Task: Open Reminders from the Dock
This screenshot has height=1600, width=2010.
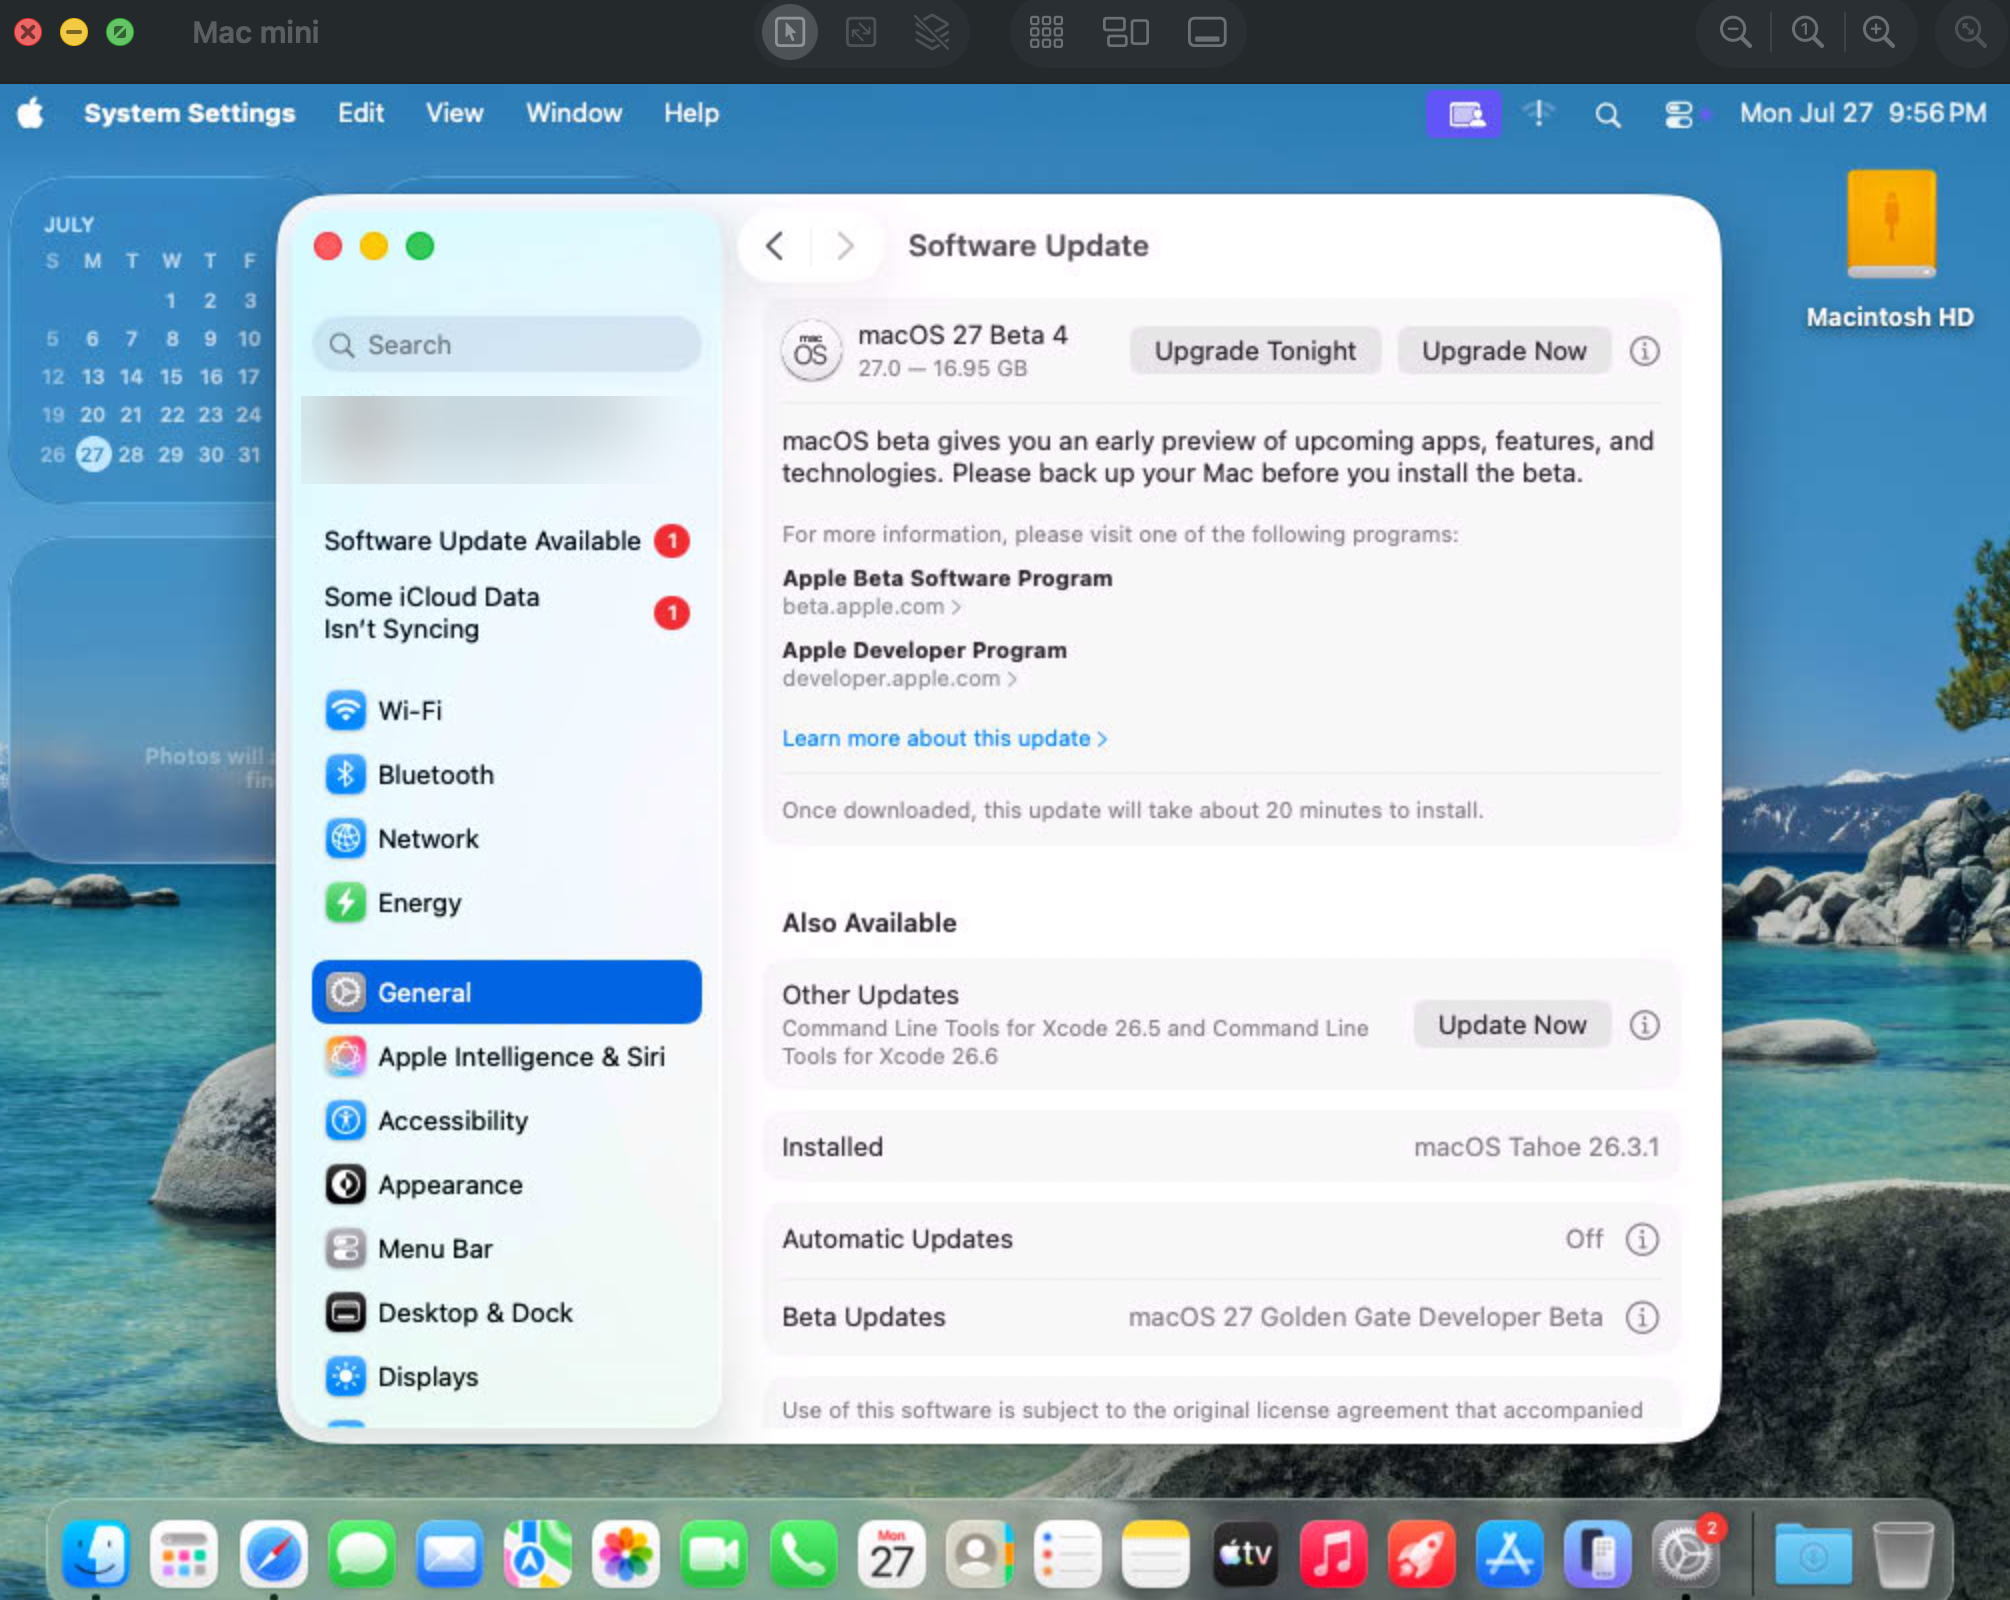Action: (x=1067, y=1554)
